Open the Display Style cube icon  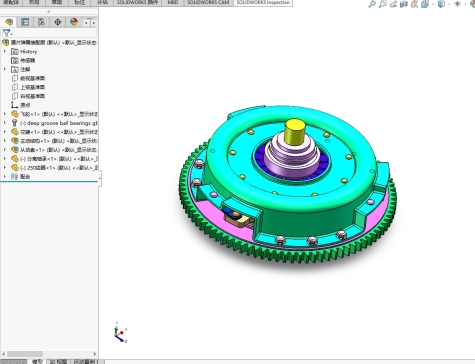441,4
